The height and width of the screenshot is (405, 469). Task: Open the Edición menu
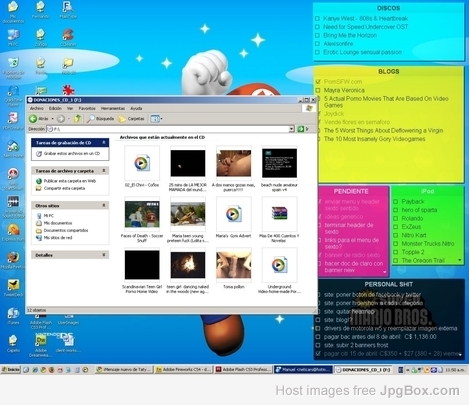click(55, 108)
